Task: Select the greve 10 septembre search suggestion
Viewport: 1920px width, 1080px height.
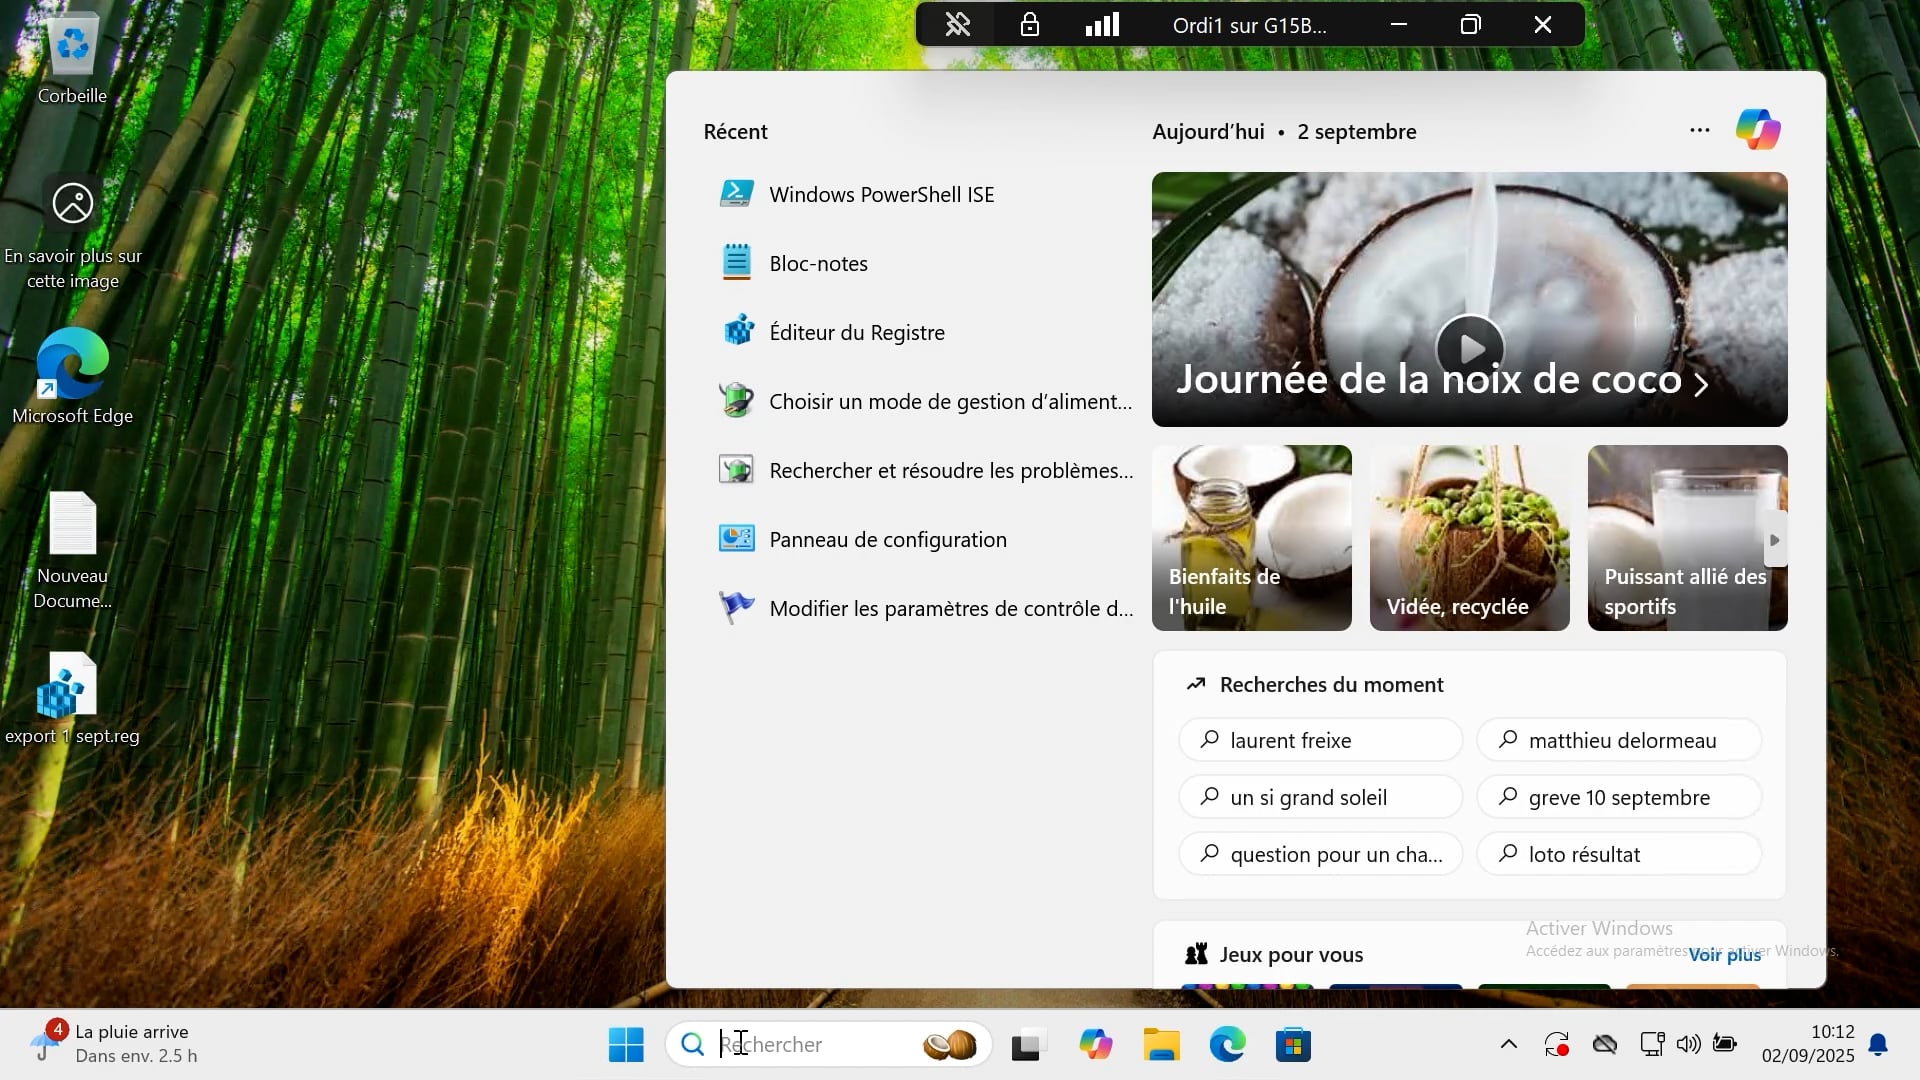Action: pyautogui.click(x=1618, y=798)
